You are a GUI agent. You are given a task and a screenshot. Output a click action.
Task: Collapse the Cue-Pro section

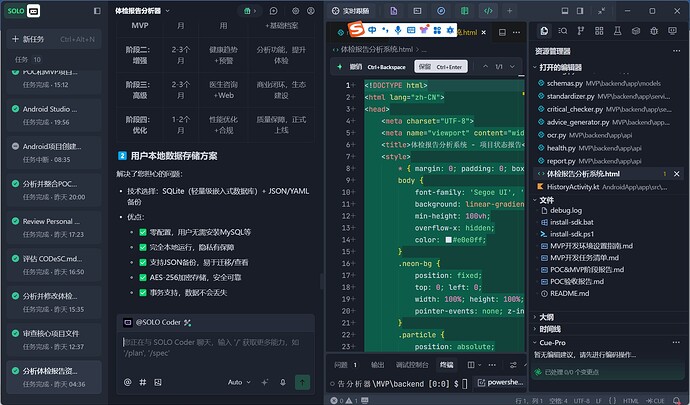pos(549,342)
